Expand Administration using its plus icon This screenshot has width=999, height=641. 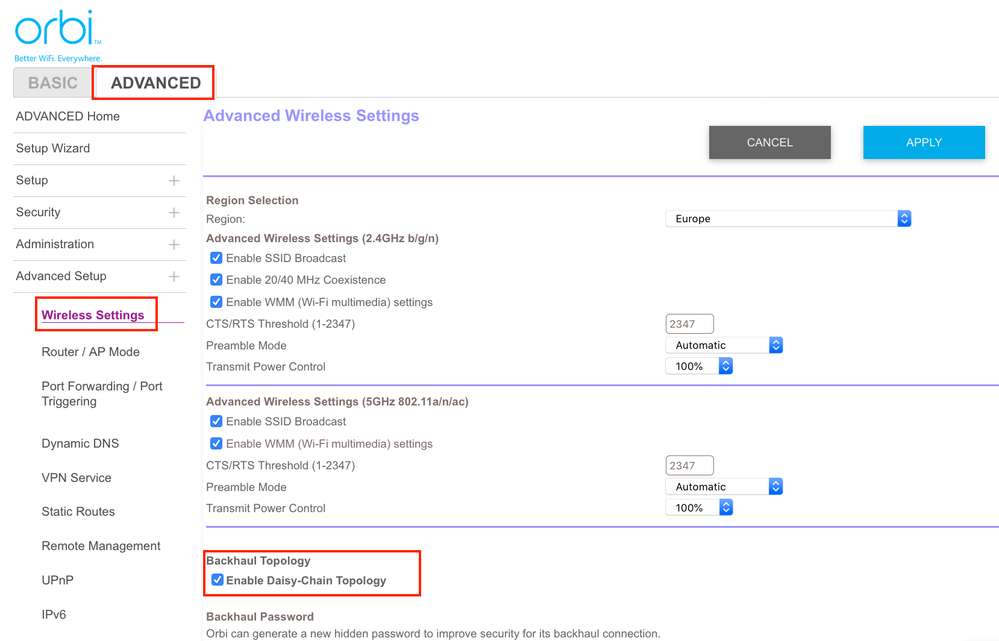pyautogui.click(x=174, y=245)
